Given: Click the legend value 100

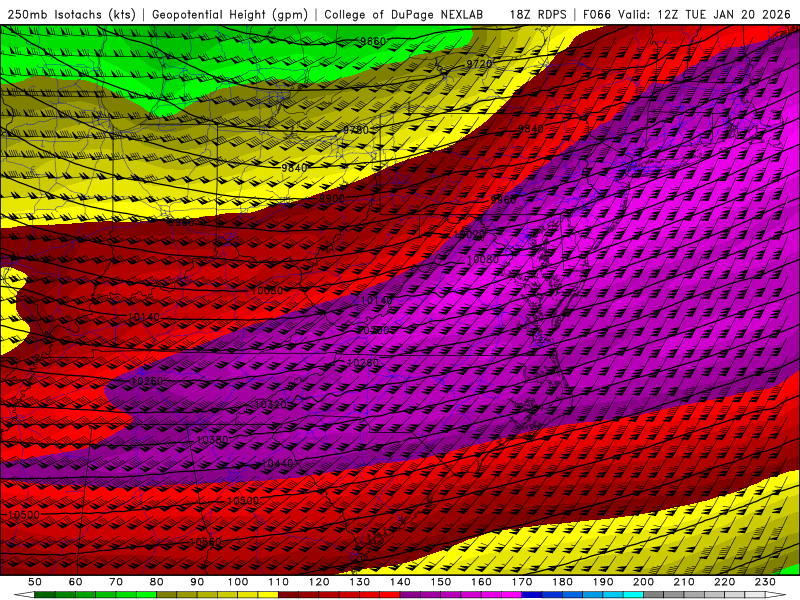Looking at the screenshot, I should (238, 582).
